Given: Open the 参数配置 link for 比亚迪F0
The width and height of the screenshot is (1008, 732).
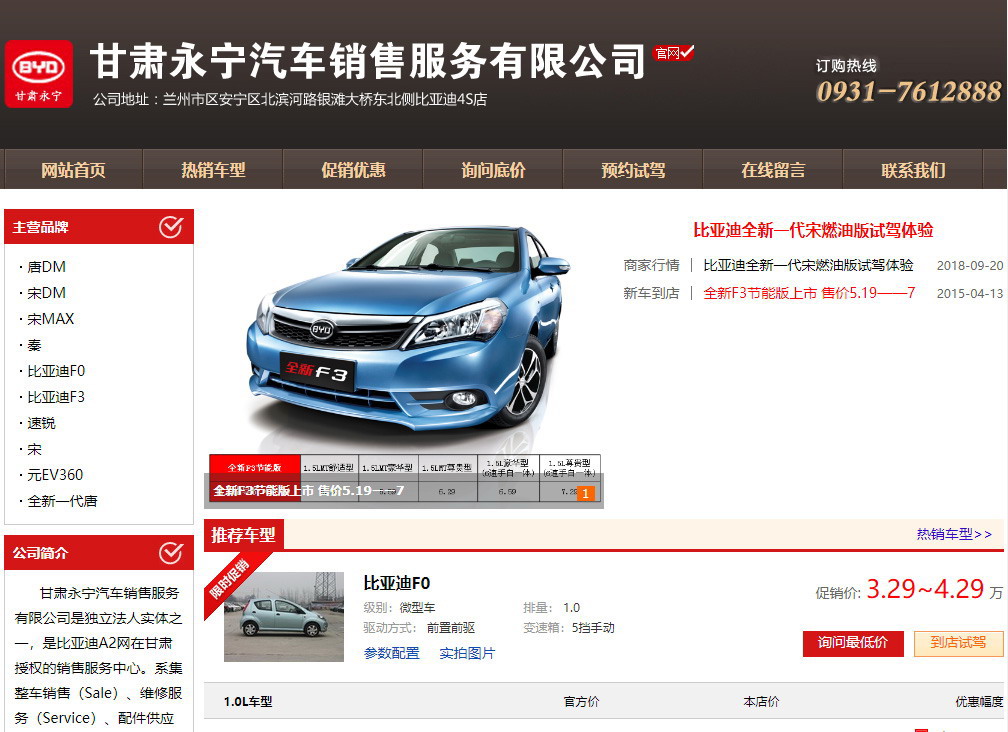Looking at the screenshot, I should tap(392, 654).
